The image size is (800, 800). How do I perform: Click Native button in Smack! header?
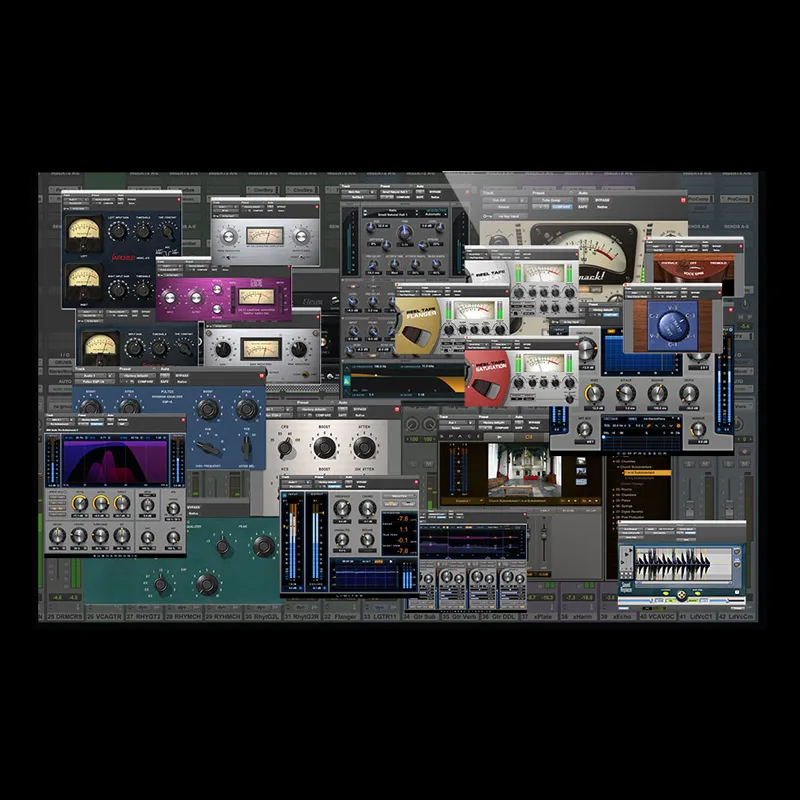602,207
